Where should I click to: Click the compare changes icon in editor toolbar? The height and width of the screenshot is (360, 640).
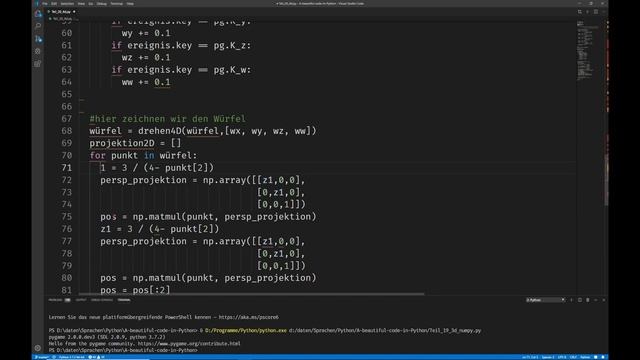[x=580, y=12]
